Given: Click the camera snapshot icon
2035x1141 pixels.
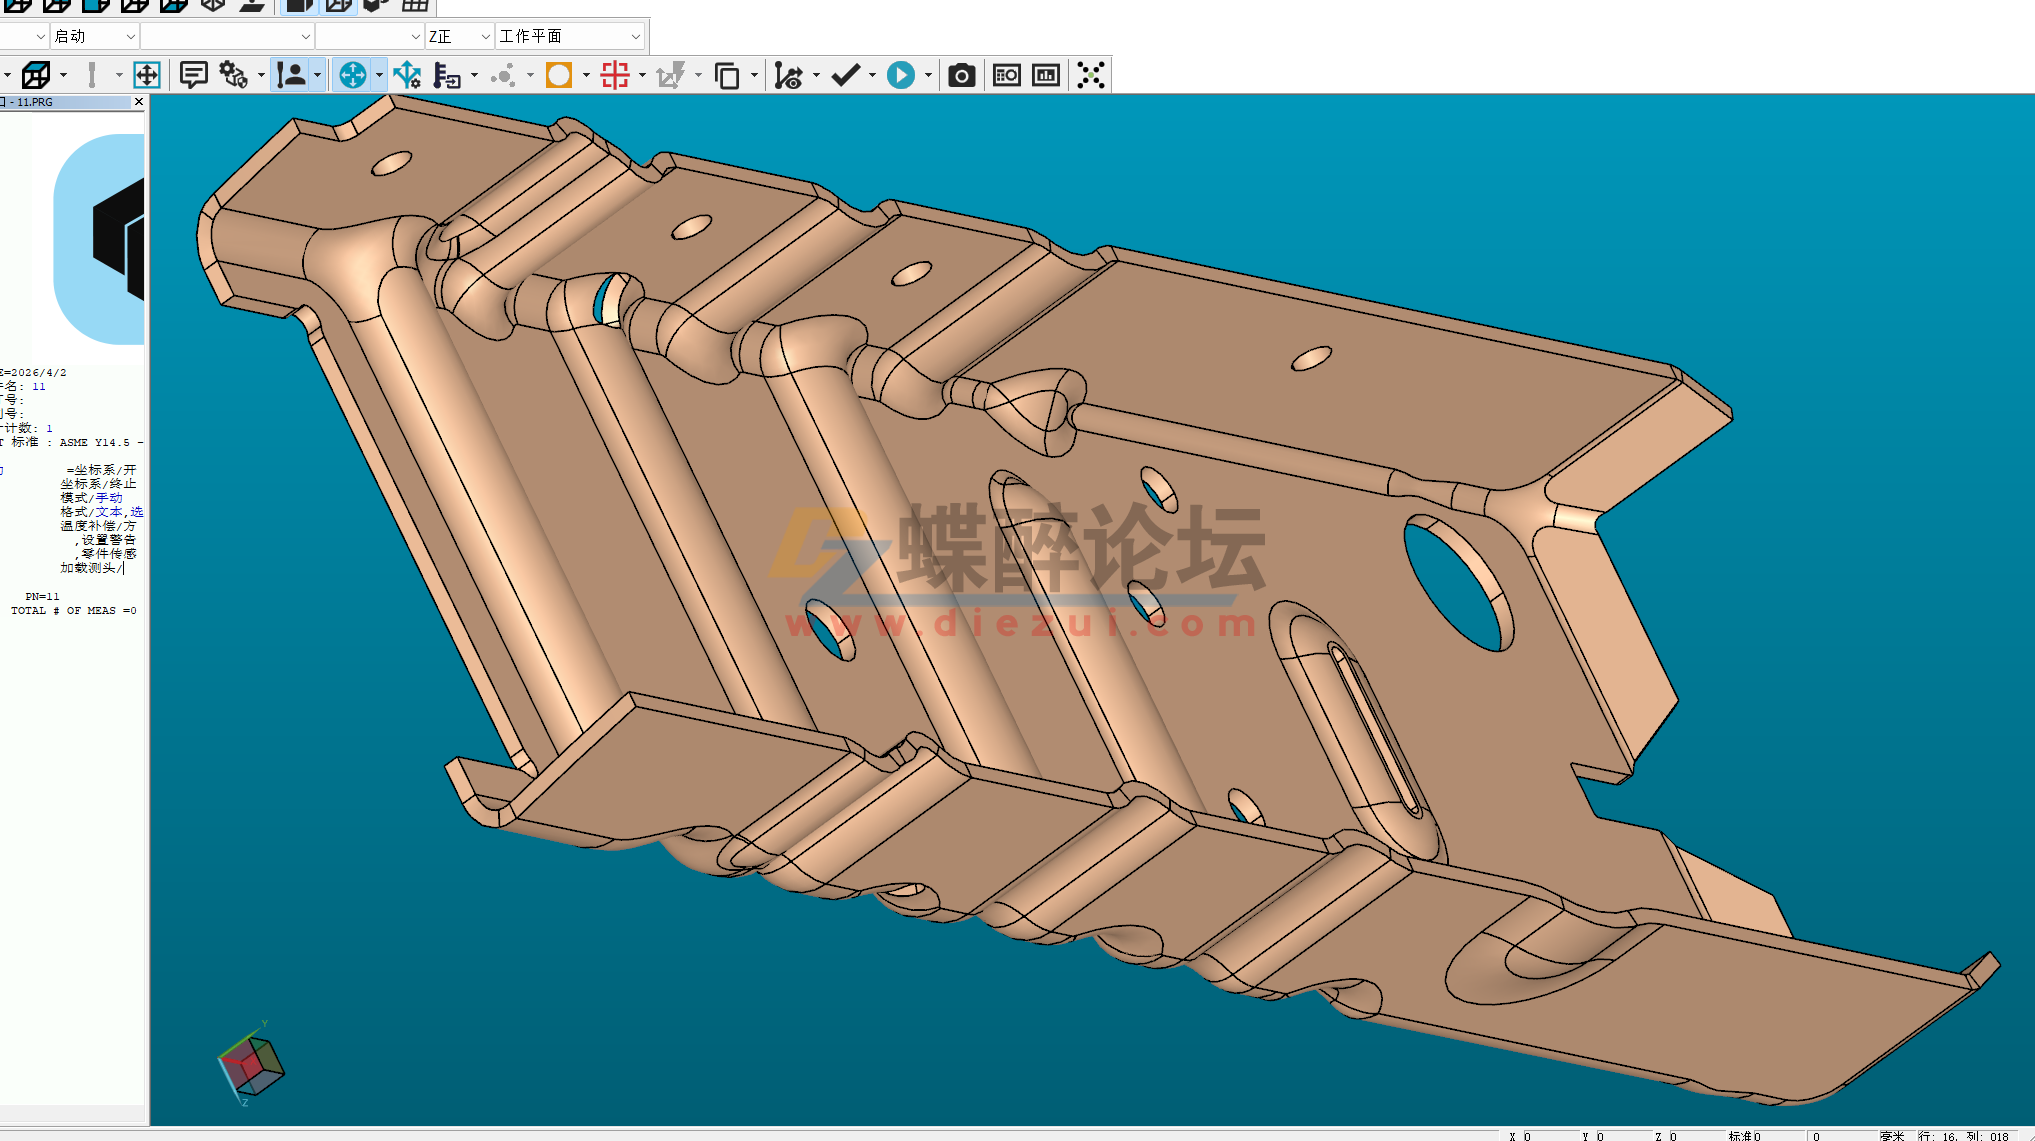Looking at the screenshot, I should (962, 75).
